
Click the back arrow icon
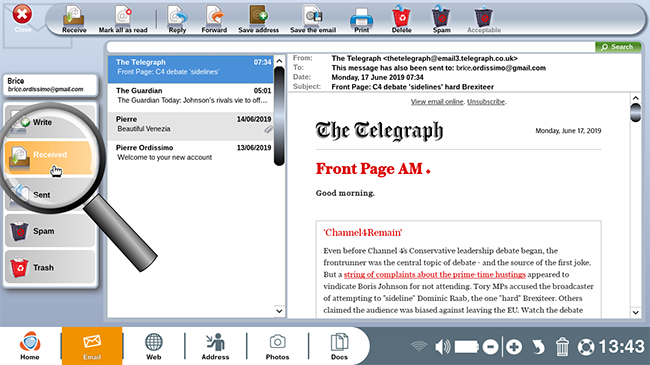click(x=538, y=346)
